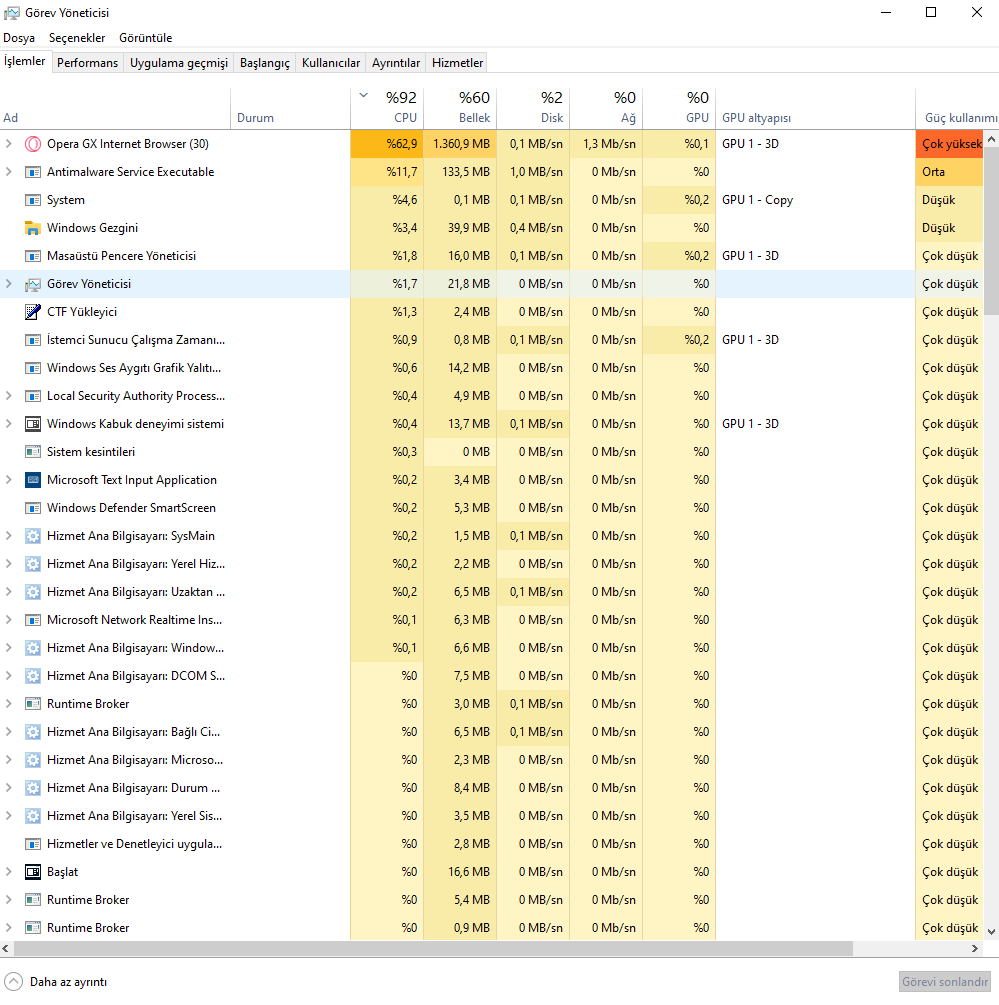
Task: Click the Local Security Authority Process icon
Action: pos(33,396)
